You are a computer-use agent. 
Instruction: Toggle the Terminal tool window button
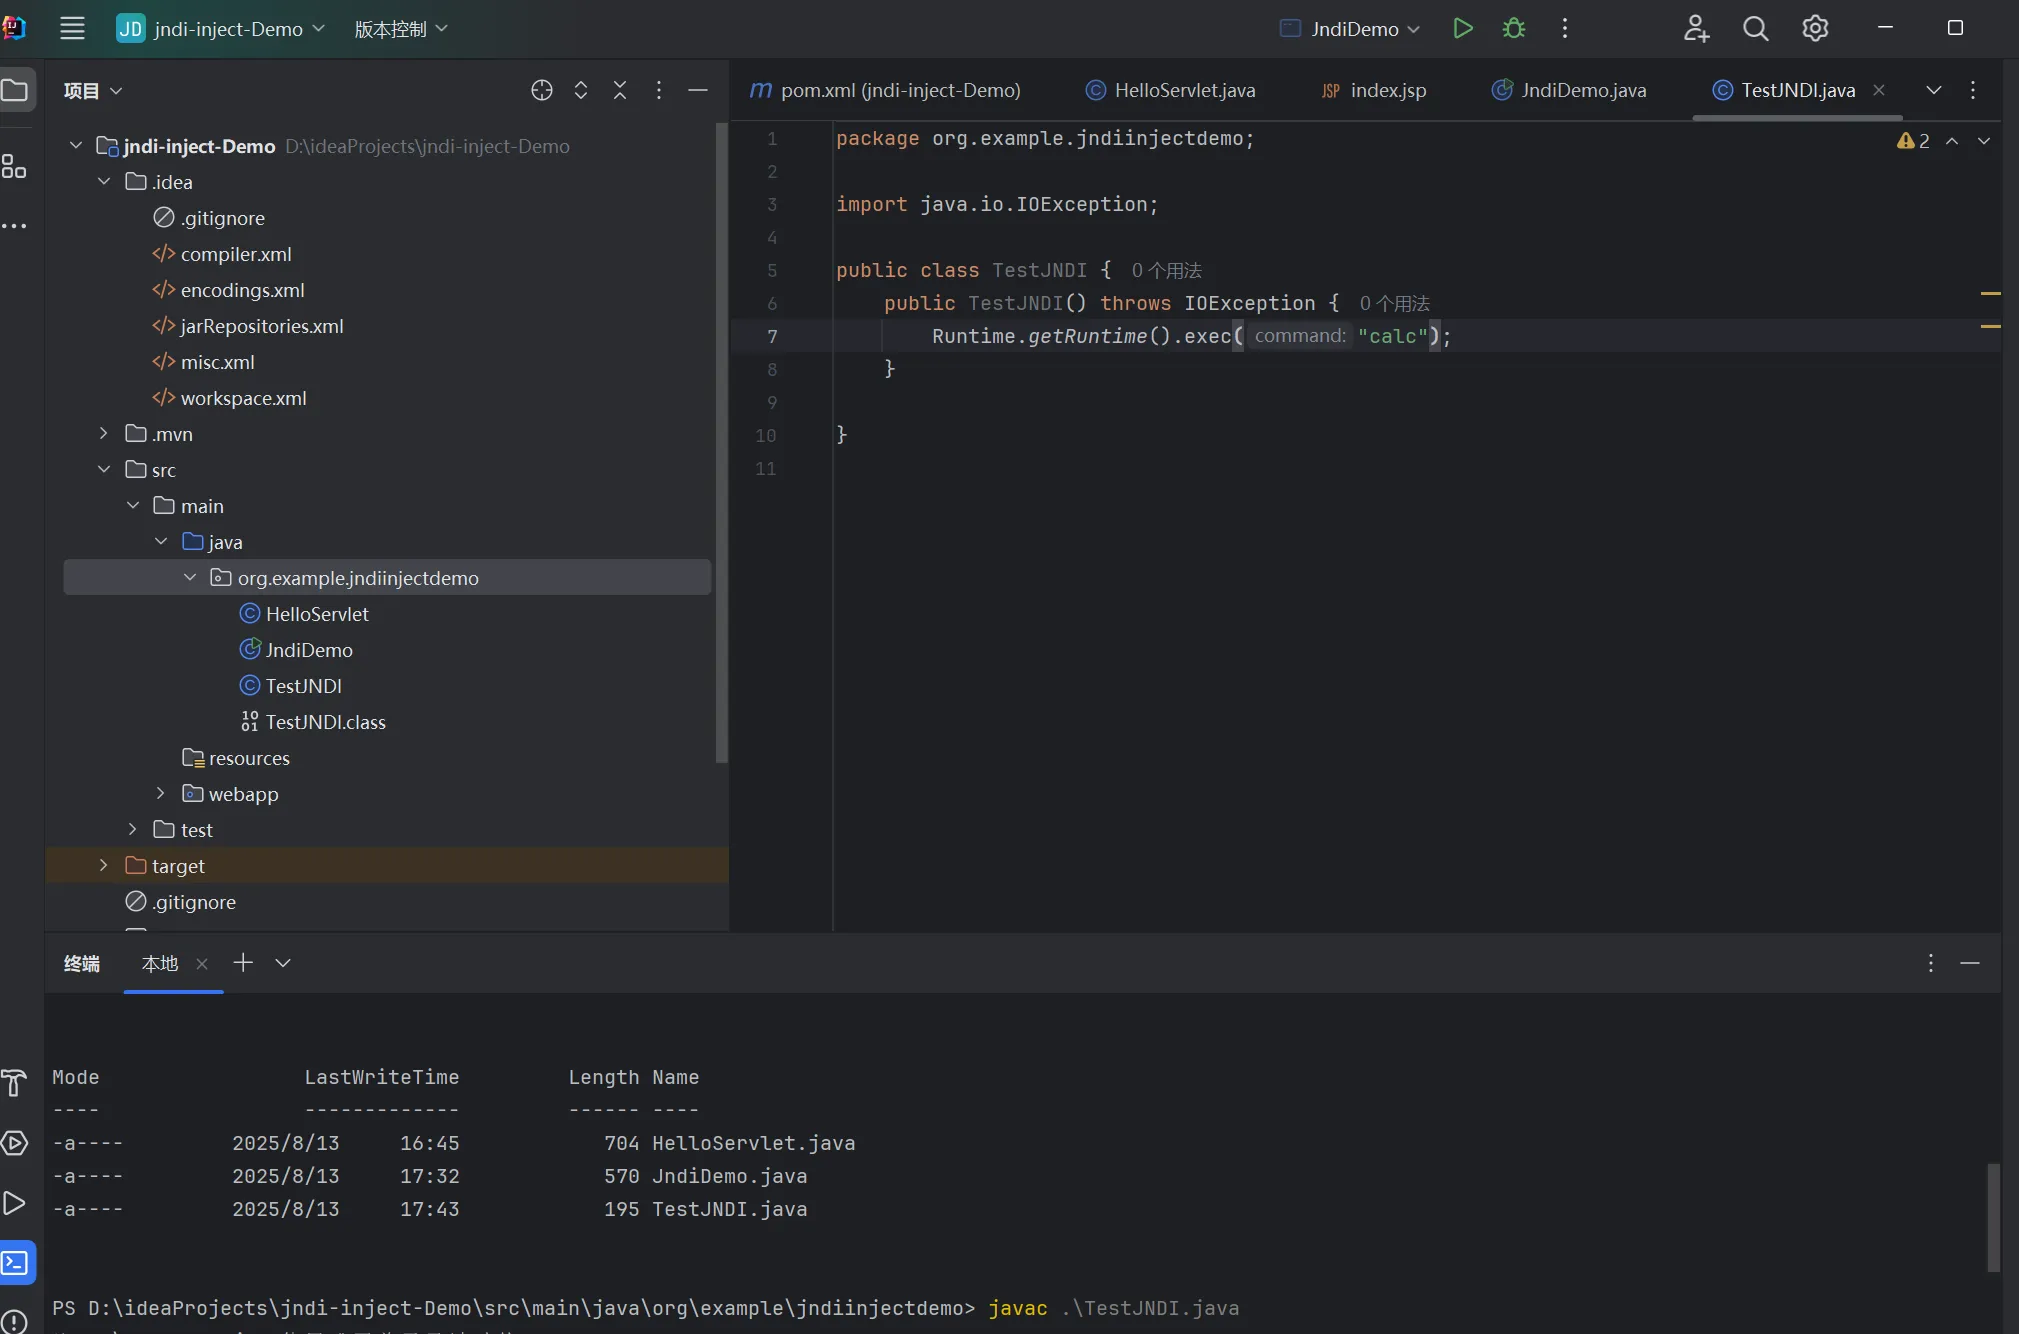tap(16, 1262)
